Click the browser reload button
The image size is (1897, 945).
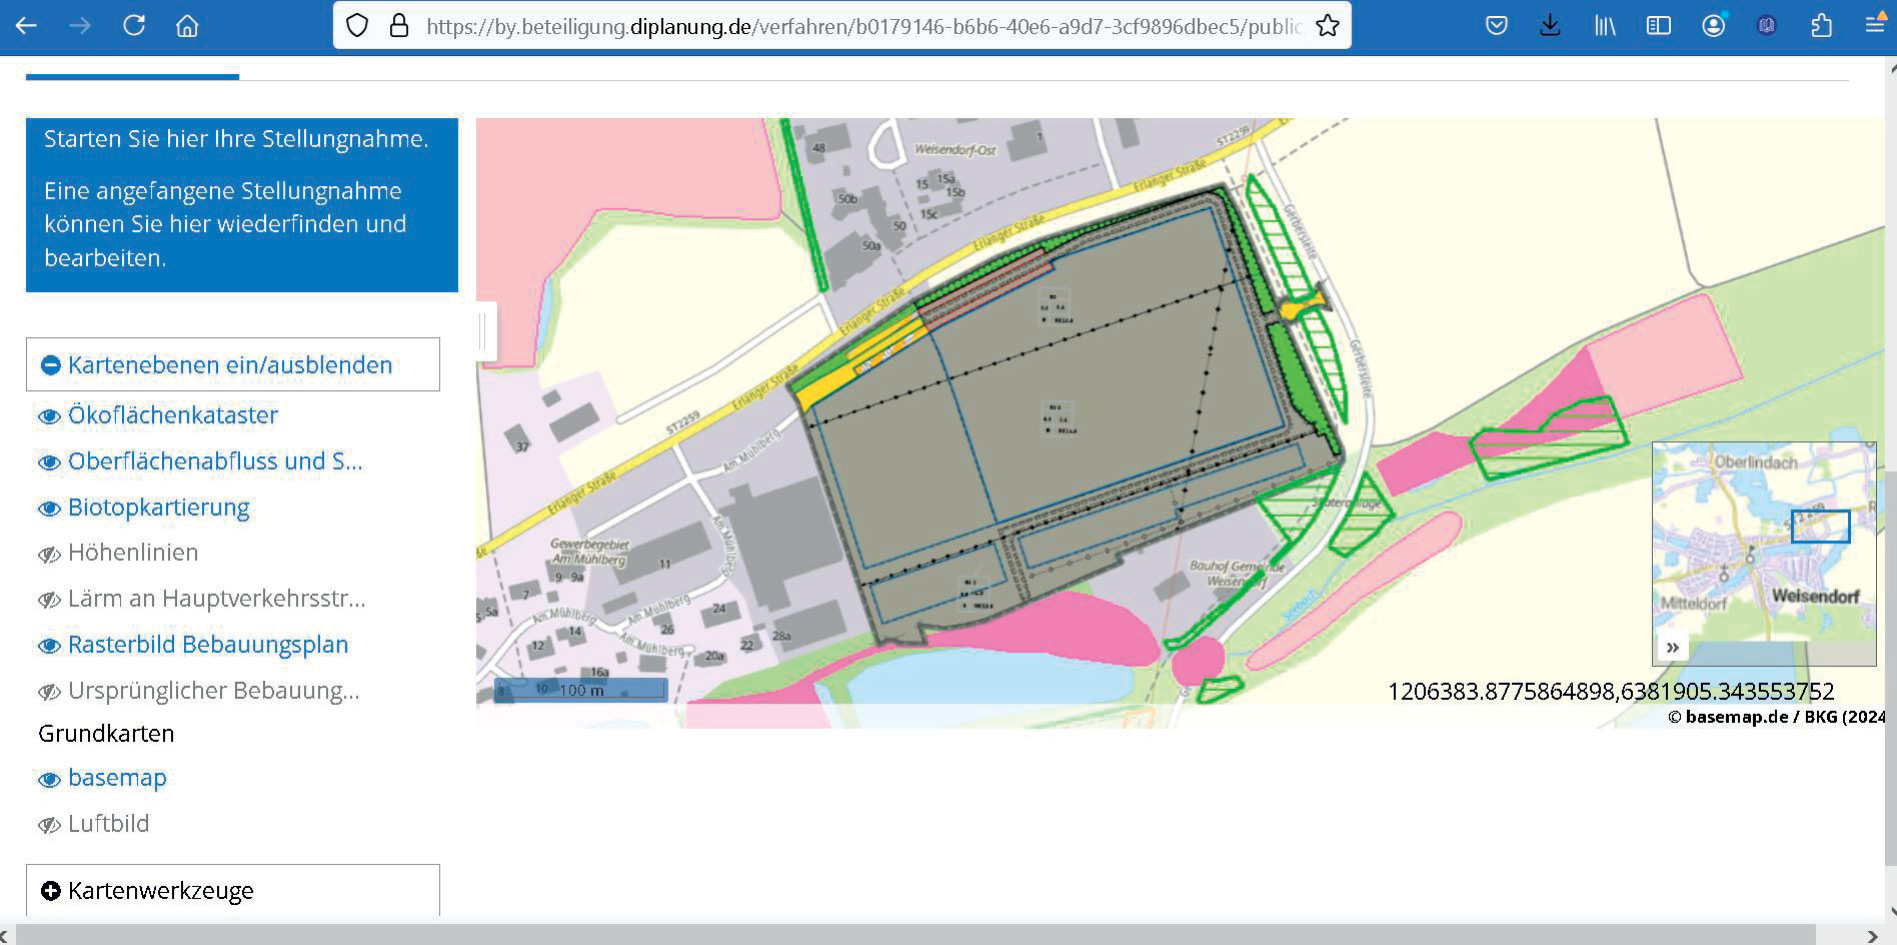pos(134,26)
